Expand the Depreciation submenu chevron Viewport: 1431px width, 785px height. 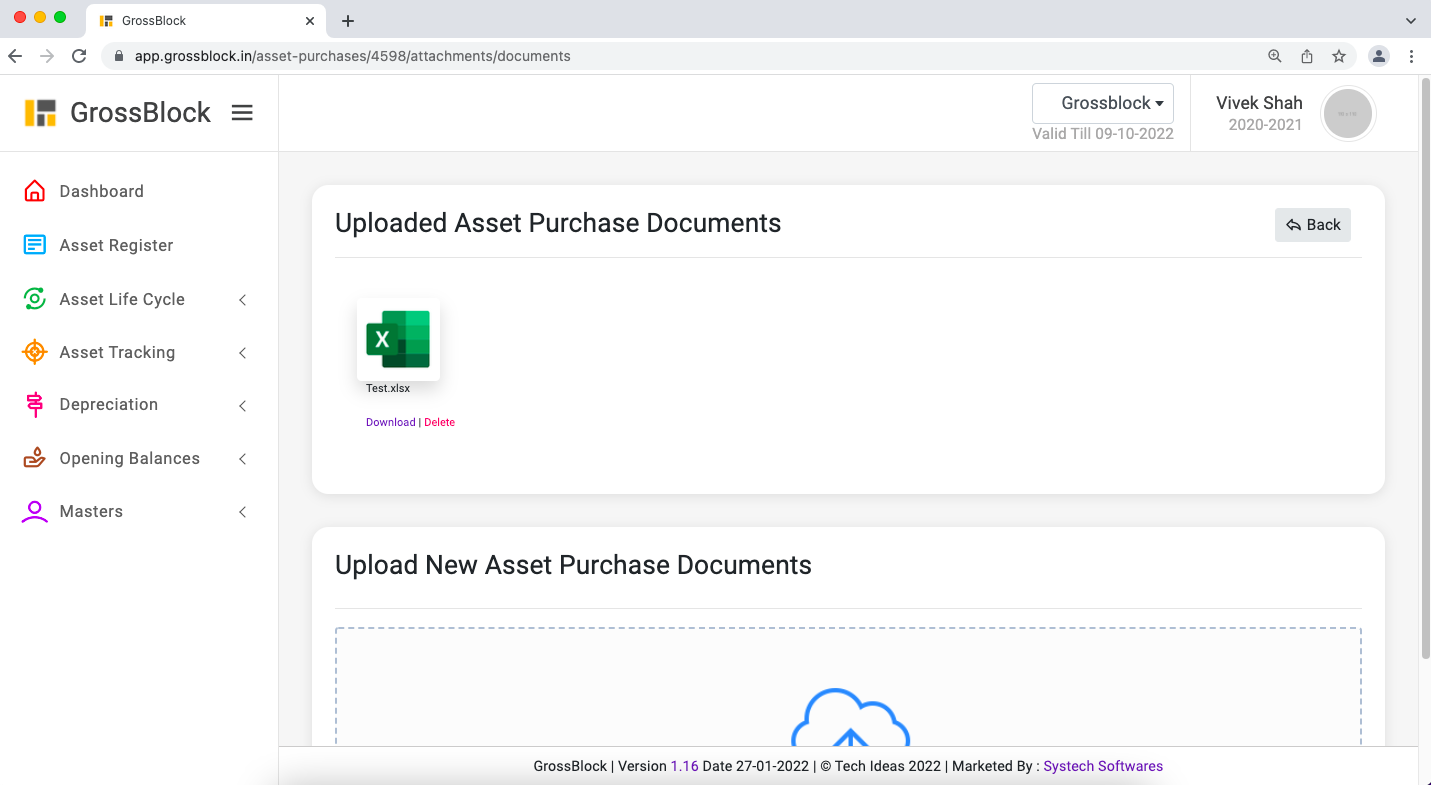(x=242, y=406)
